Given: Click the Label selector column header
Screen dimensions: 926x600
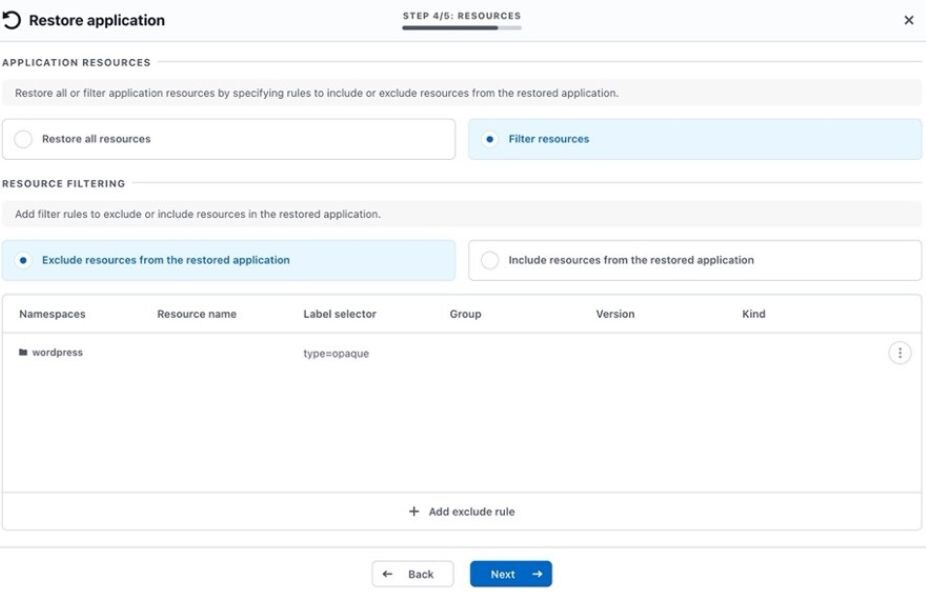Looking at the screenshot, I should tap(339, 314).
